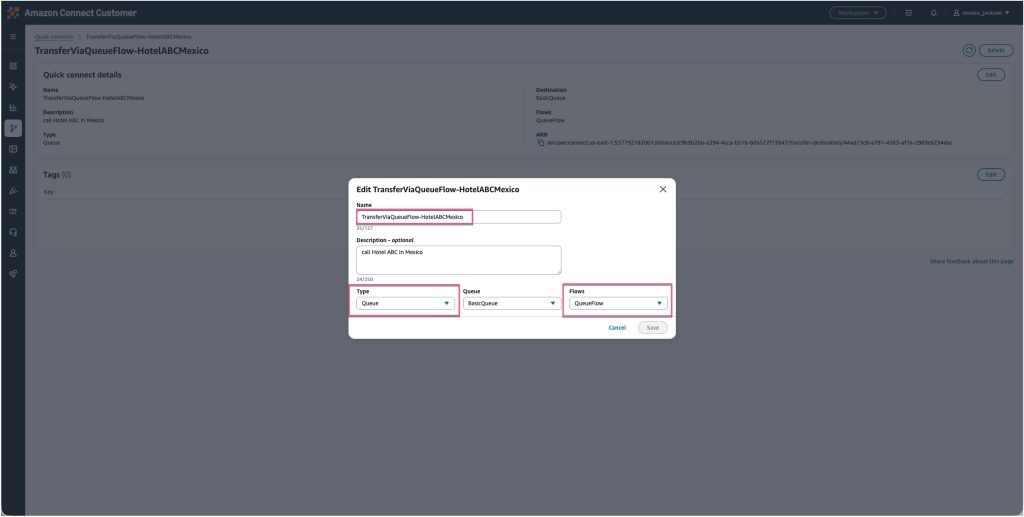Viewport: 1024px width, 517px height.
Task: Open the dashboard grid icon in sidebar
Action: coord(13,66)
